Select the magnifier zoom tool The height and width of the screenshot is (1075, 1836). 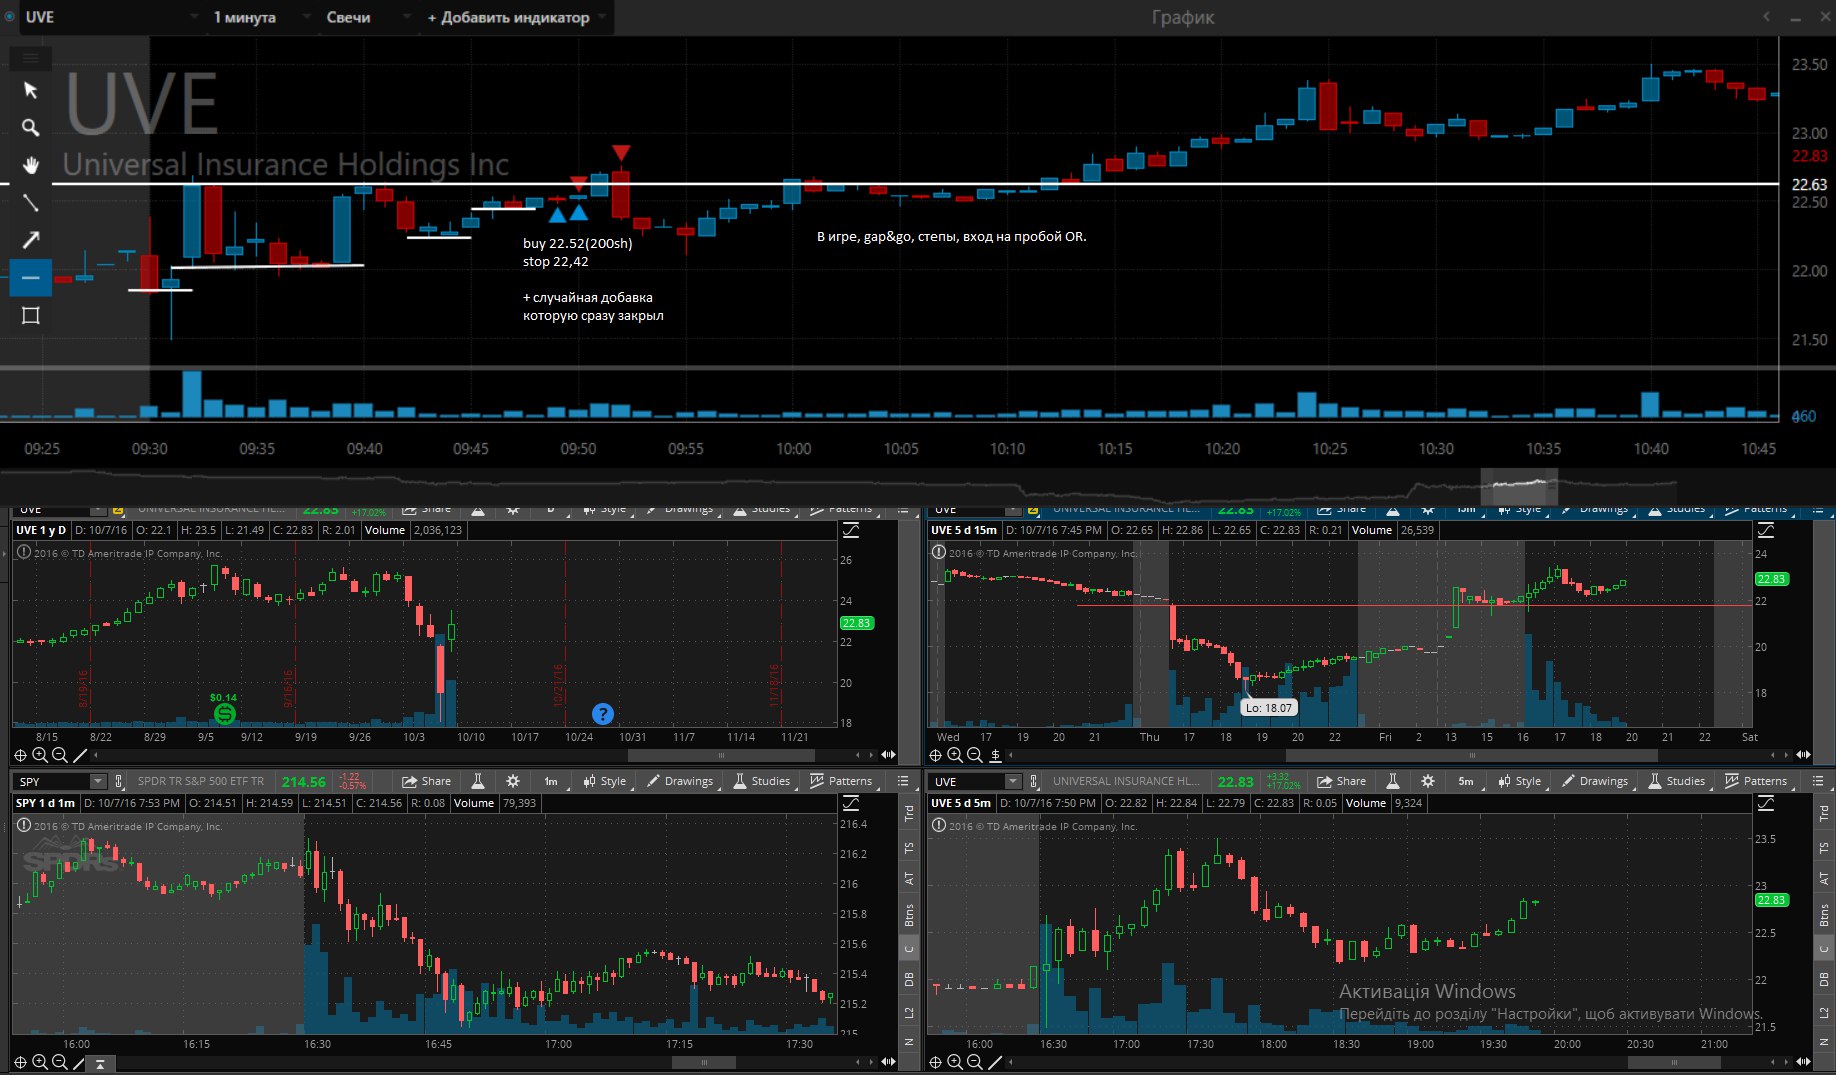[x=30, y=128]
